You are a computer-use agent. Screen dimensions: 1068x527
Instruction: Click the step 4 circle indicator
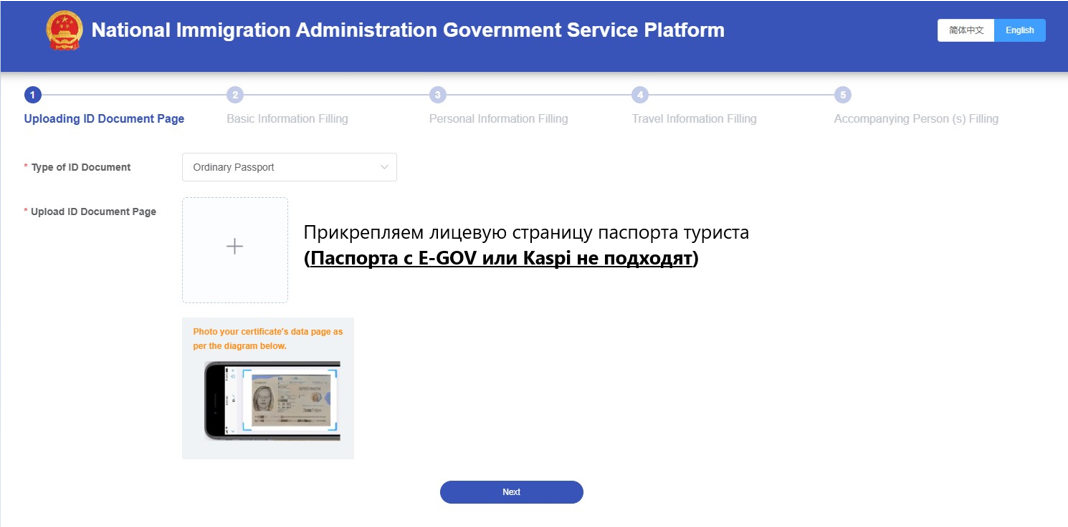pos(640,95)
